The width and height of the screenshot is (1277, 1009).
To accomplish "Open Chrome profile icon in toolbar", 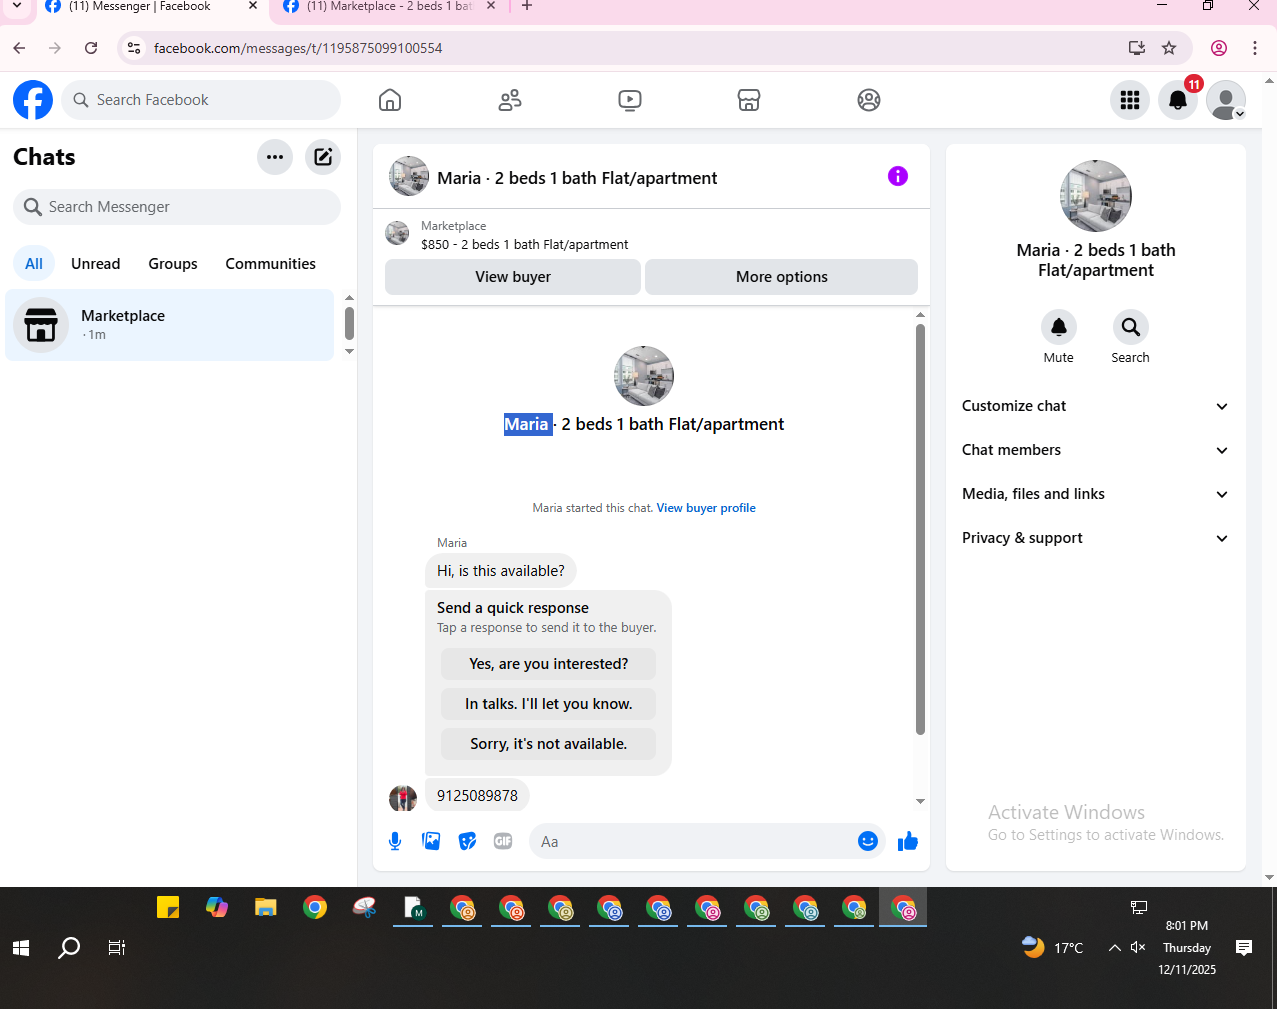I will pyautogui.click(x=1219, y=48).
